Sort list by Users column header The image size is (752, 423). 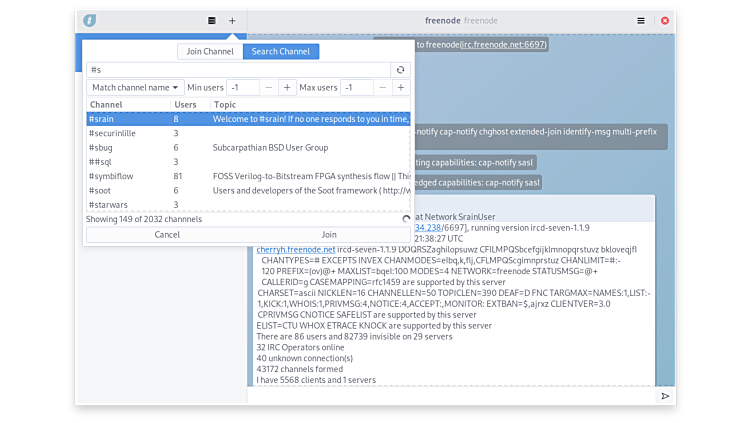pyautogui.click(x=187, y=104)
